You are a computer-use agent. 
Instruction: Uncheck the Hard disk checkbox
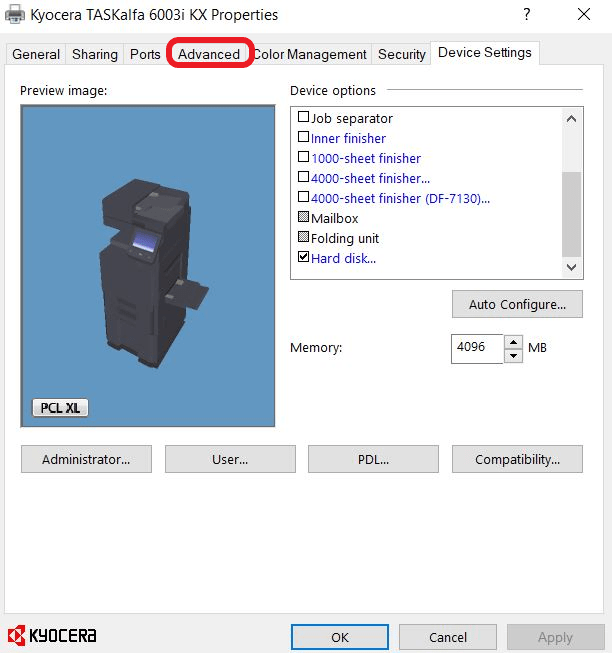point(304,257)
